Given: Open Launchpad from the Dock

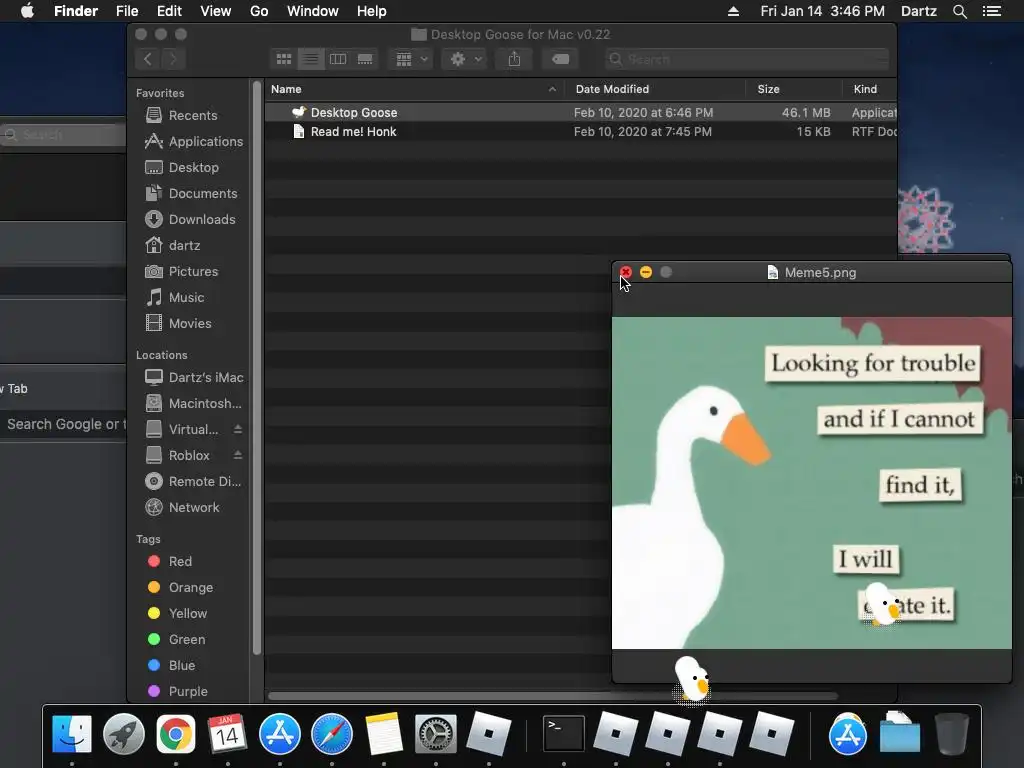Looking at the screenshot, I should tap(123, 734).
